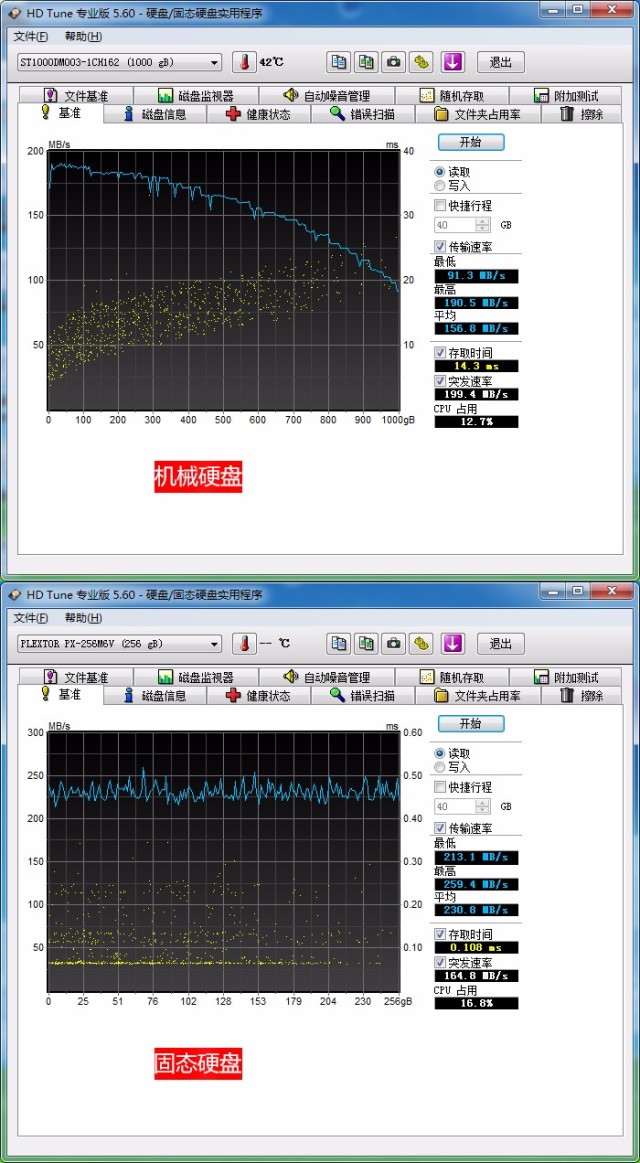Screen dimensions: 640x1163
Task: Open 磁盘监视器 tab in ST1000DM003 window
Action: 196,96
